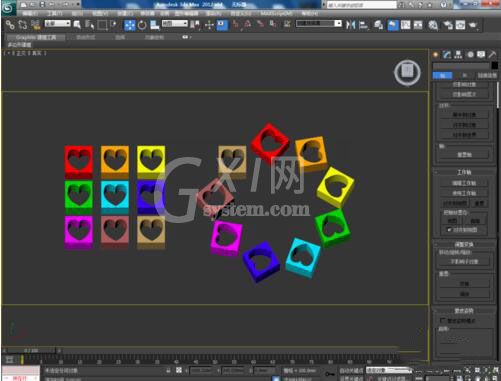Click the Auto Key button
The height and width of the screenshot is (381, 501).
click(351, 370)
